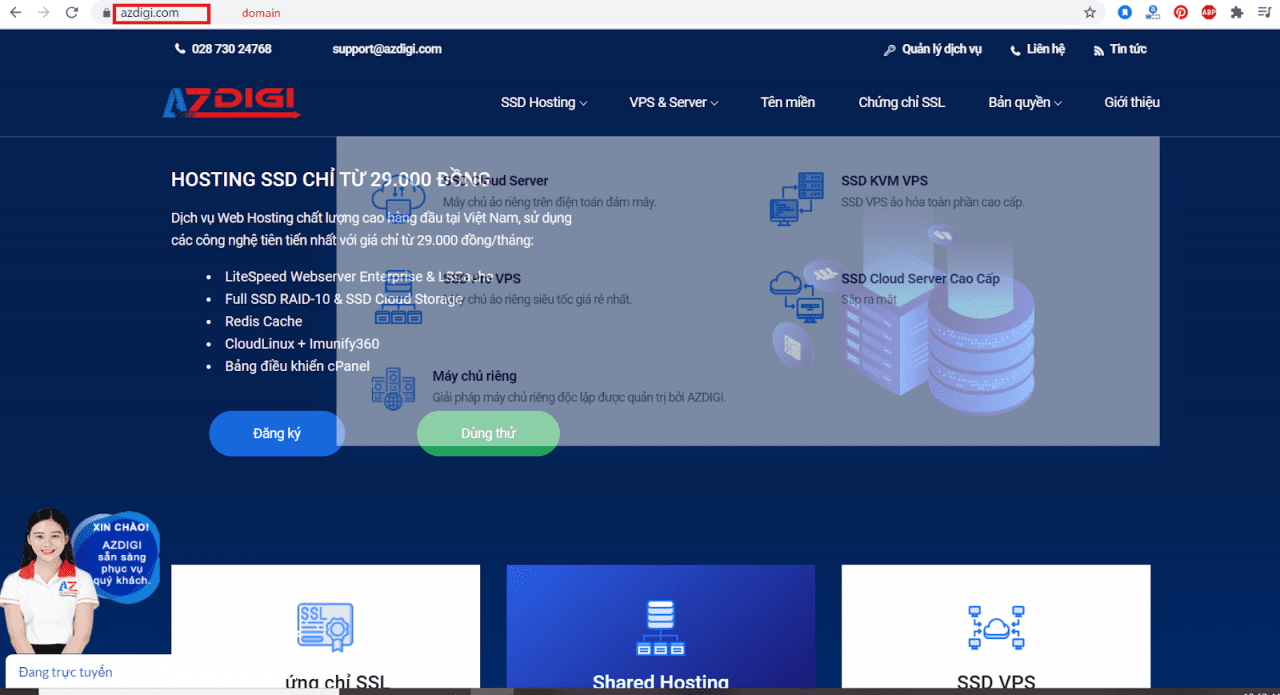Click the SSL certificate card icon
This screenshot has width=1280, height=695.
point(325,627)
